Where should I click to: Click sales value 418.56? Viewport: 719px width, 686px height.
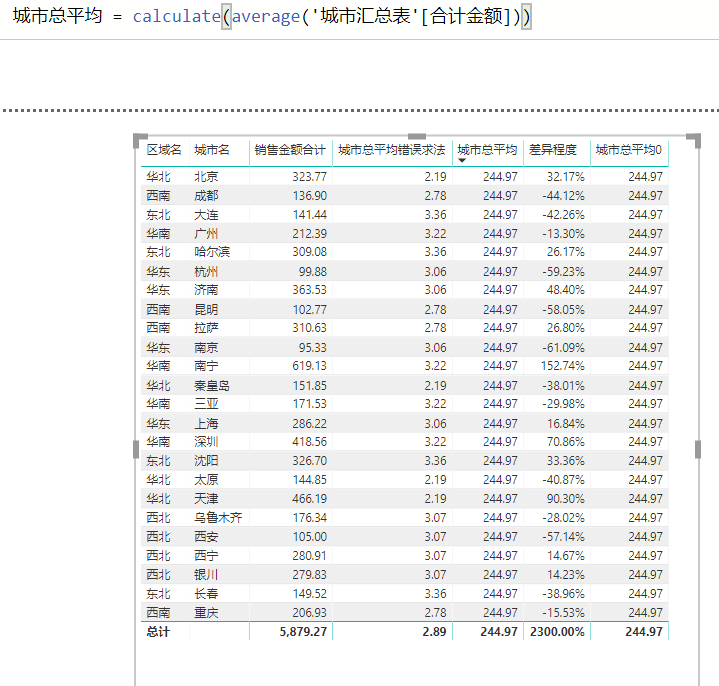tap(310, 442)
